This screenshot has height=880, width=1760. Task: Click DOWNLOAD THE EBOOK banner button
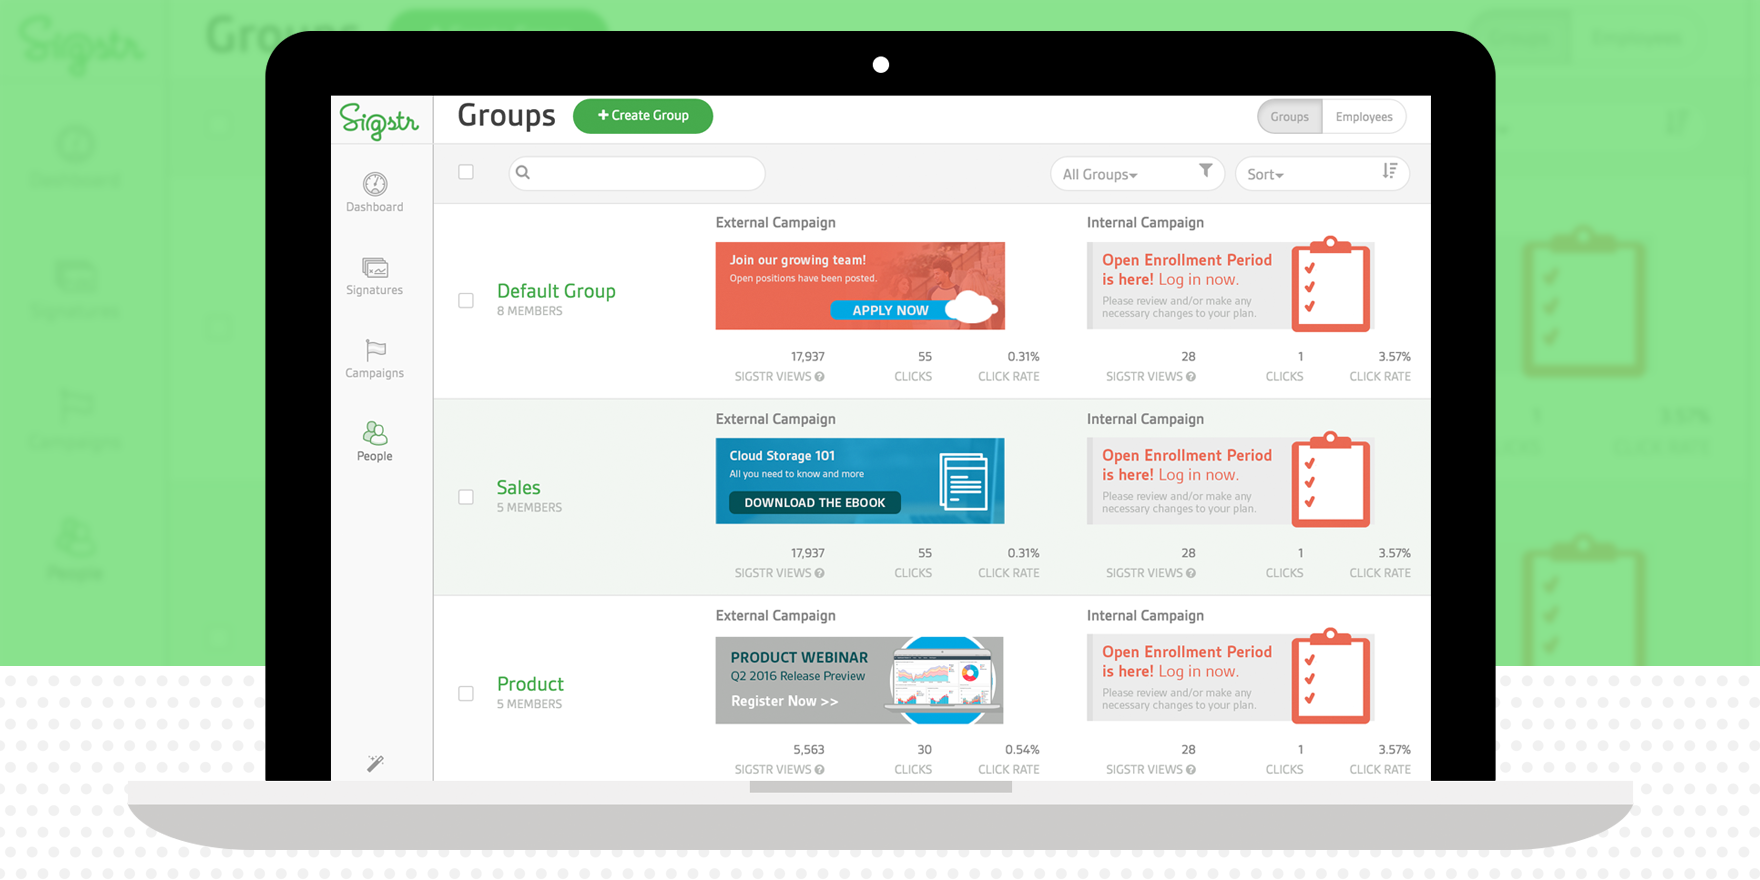point(815,502)
